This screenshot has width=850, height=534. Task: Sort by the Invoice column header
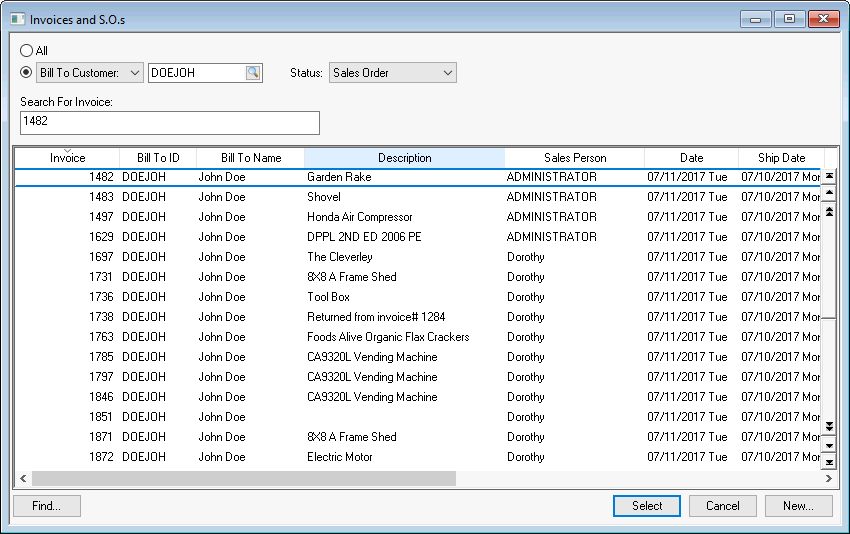[x=68, y=158]
